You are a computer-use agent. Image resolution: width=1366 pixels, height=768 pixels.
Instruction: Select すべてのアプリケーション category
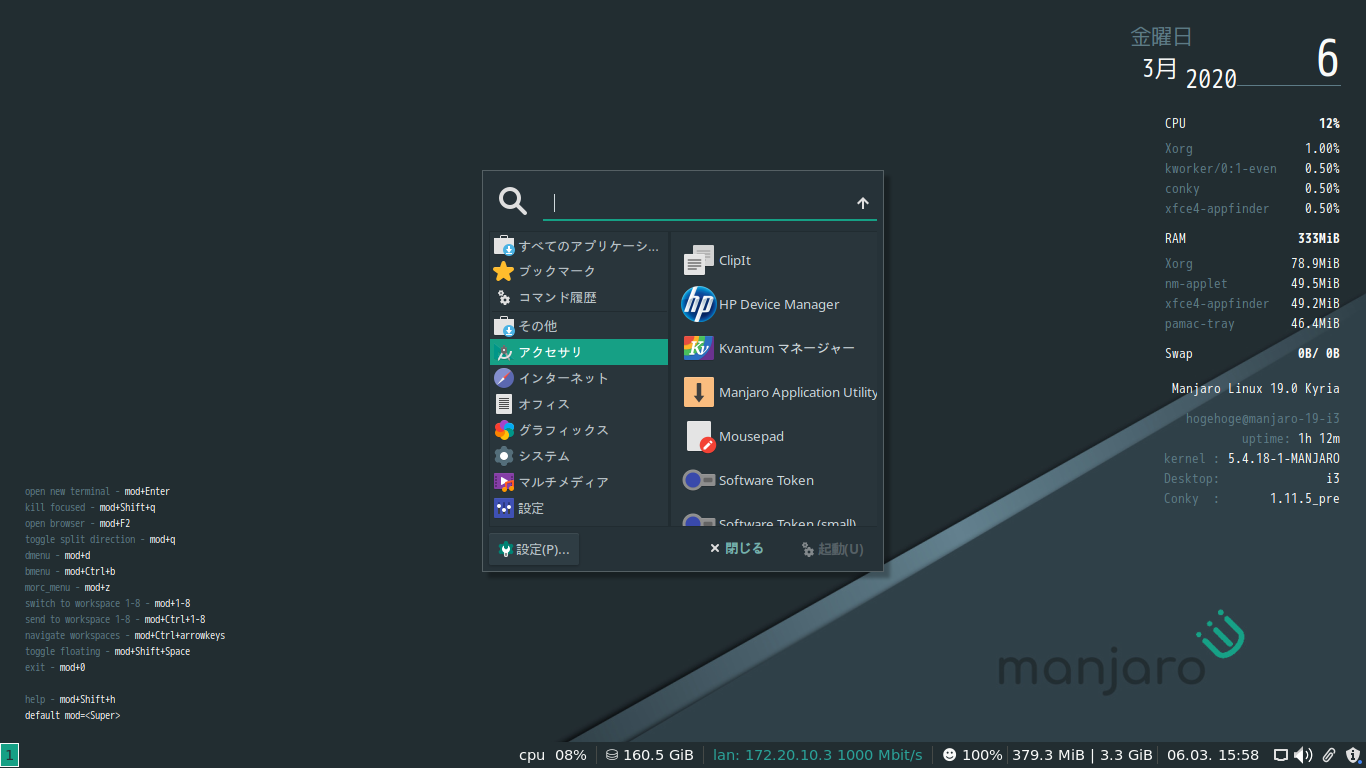(578, 245)
